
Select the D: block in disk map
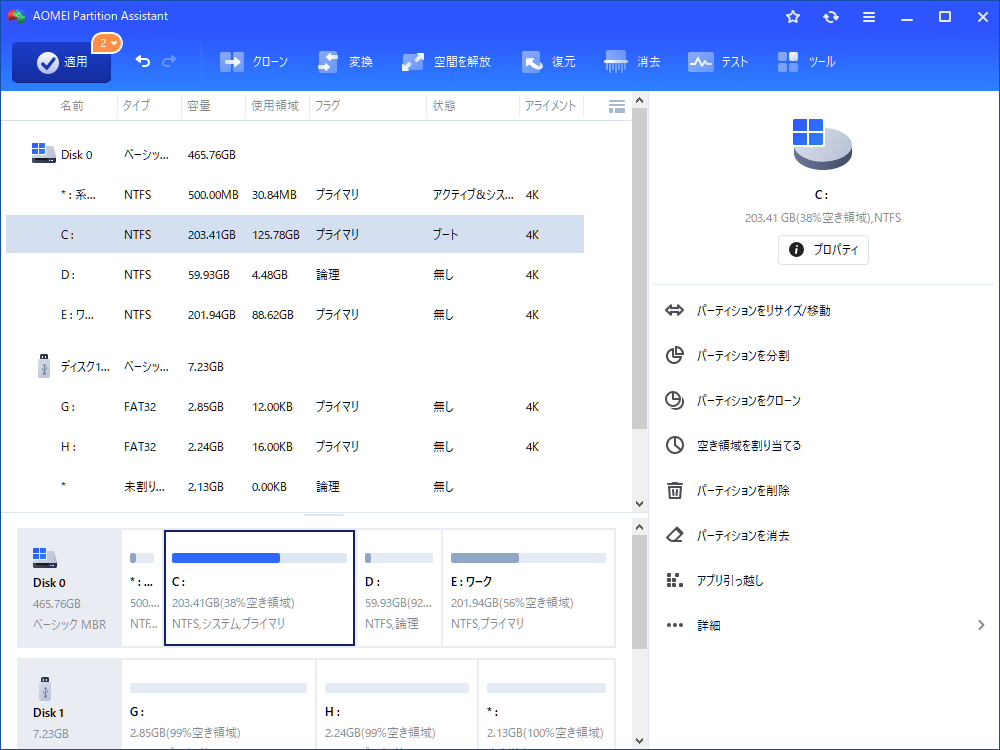399,588
